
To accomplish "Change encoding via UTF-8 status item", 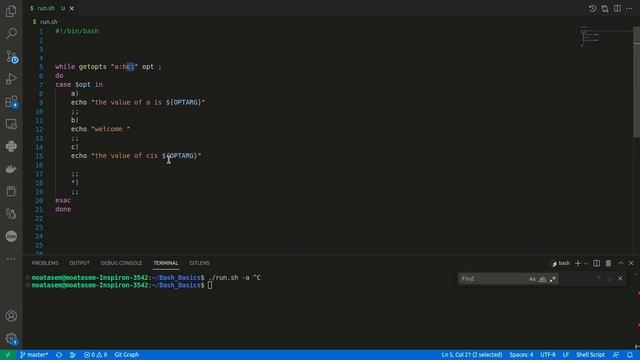I will (548, 355).
